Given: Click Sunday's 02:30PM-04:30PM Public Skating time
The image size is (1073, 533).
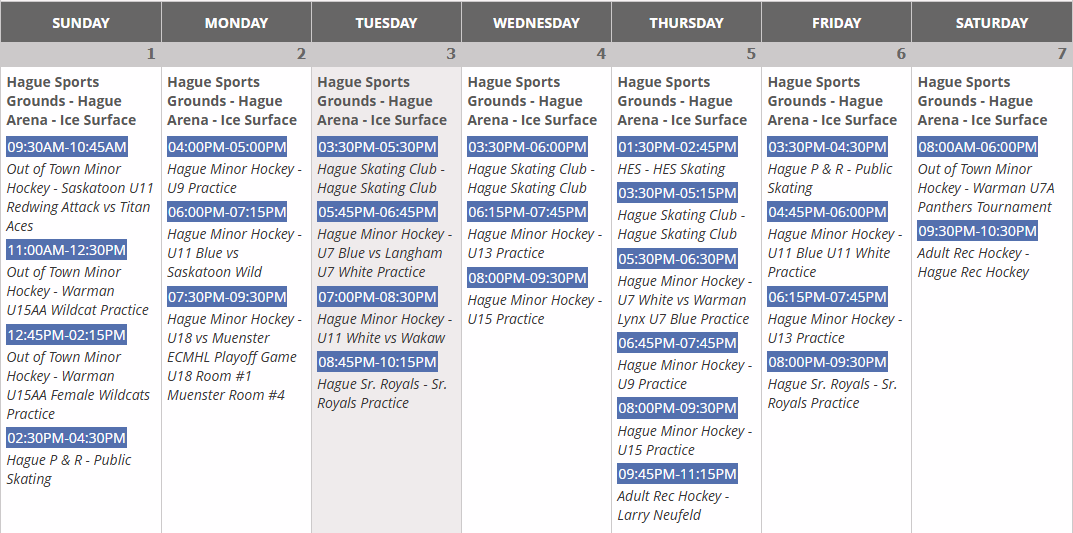Looking at the screenshot, I should tap(67, 438).
